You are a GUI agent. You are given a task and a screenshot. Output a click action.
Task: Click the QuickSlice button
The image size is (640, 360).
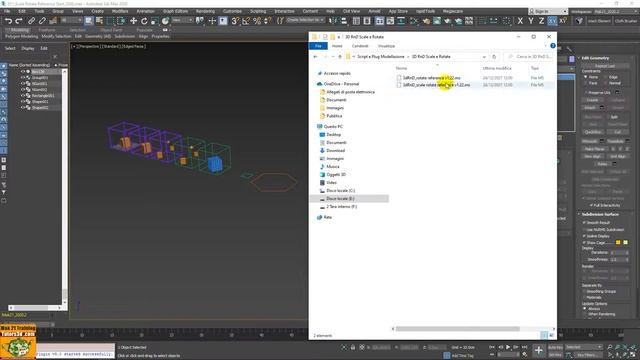[x=593, y=132]
